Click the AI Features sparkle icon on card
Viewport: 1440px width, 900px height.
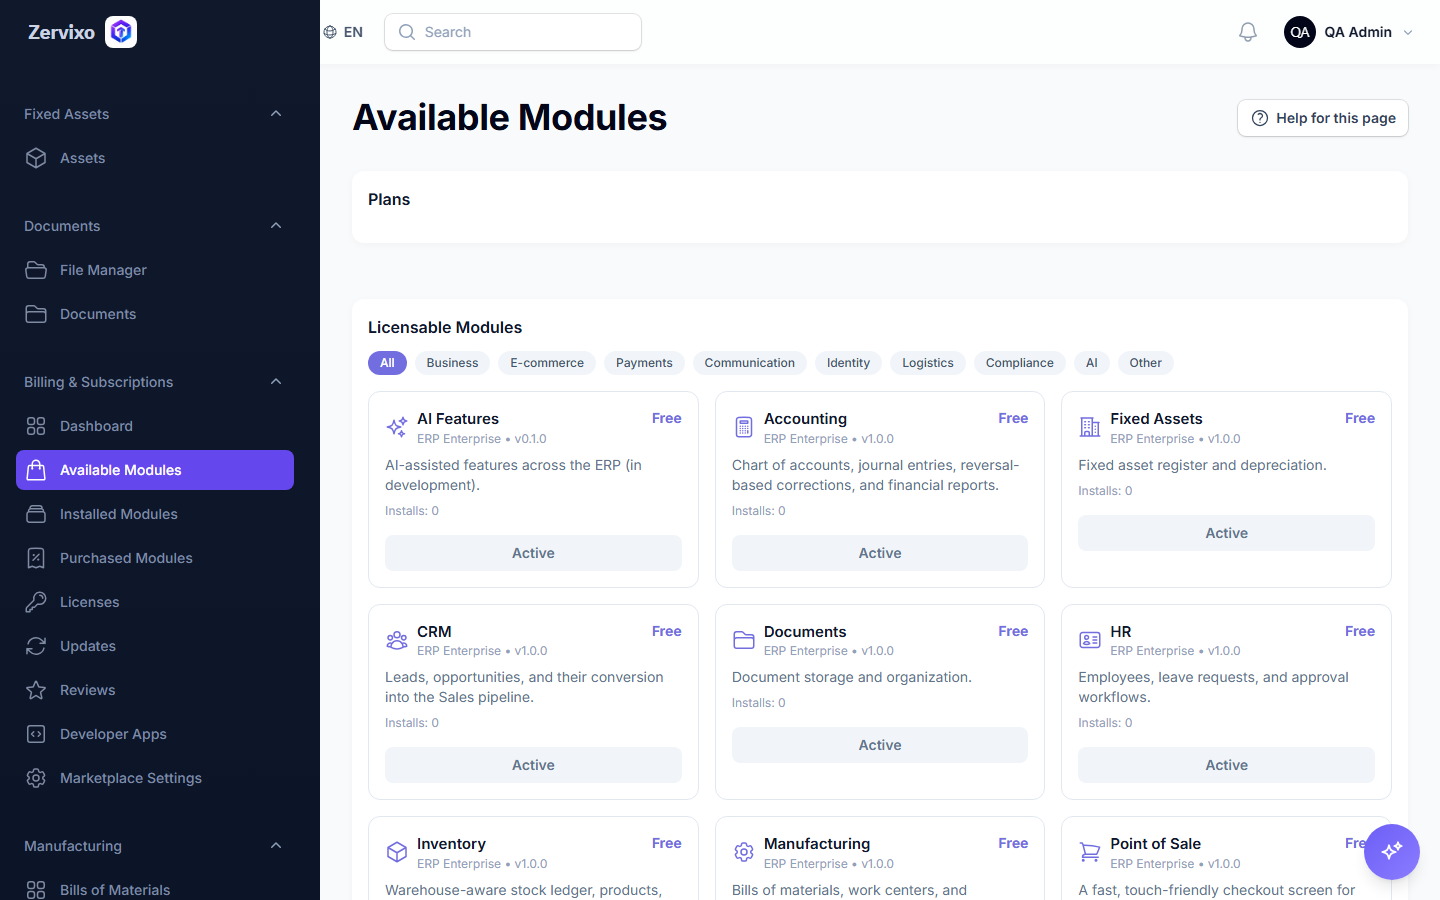[397, 427]
